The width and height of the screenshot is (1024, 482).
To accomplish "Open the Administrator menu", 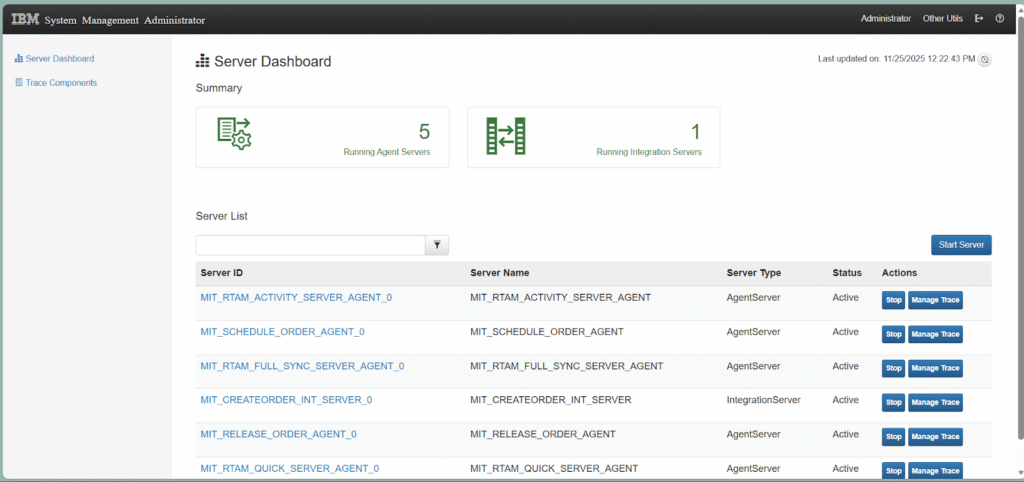I will click(885, 19).
